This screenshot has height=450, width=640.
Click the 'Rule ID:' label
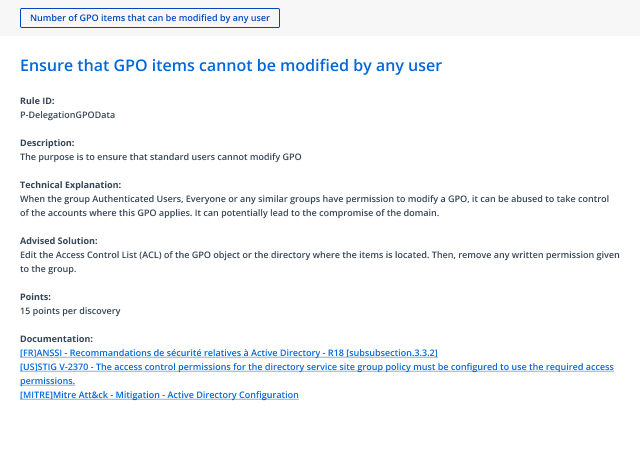37,101
